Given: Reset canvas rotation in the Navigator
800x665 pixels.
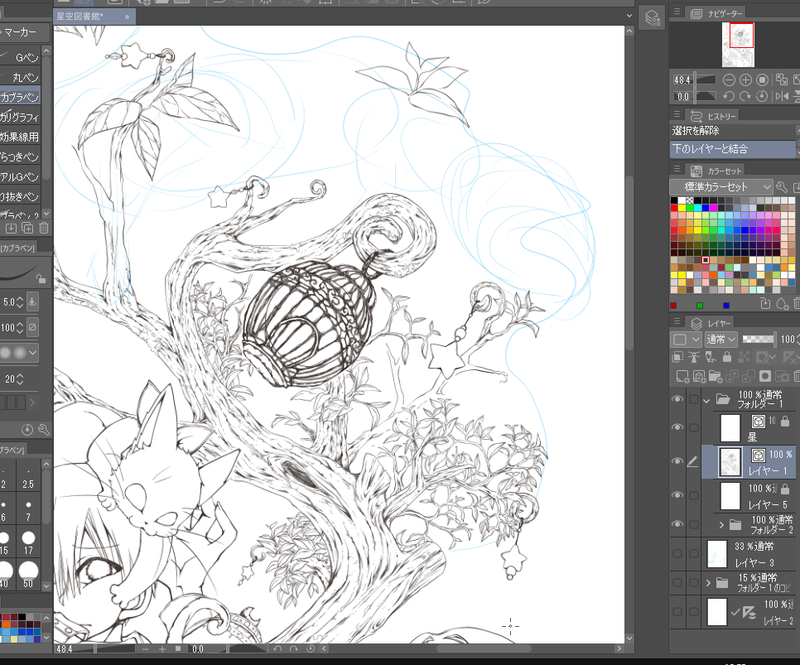Looking at the screenshot, I should pos(762,96).
